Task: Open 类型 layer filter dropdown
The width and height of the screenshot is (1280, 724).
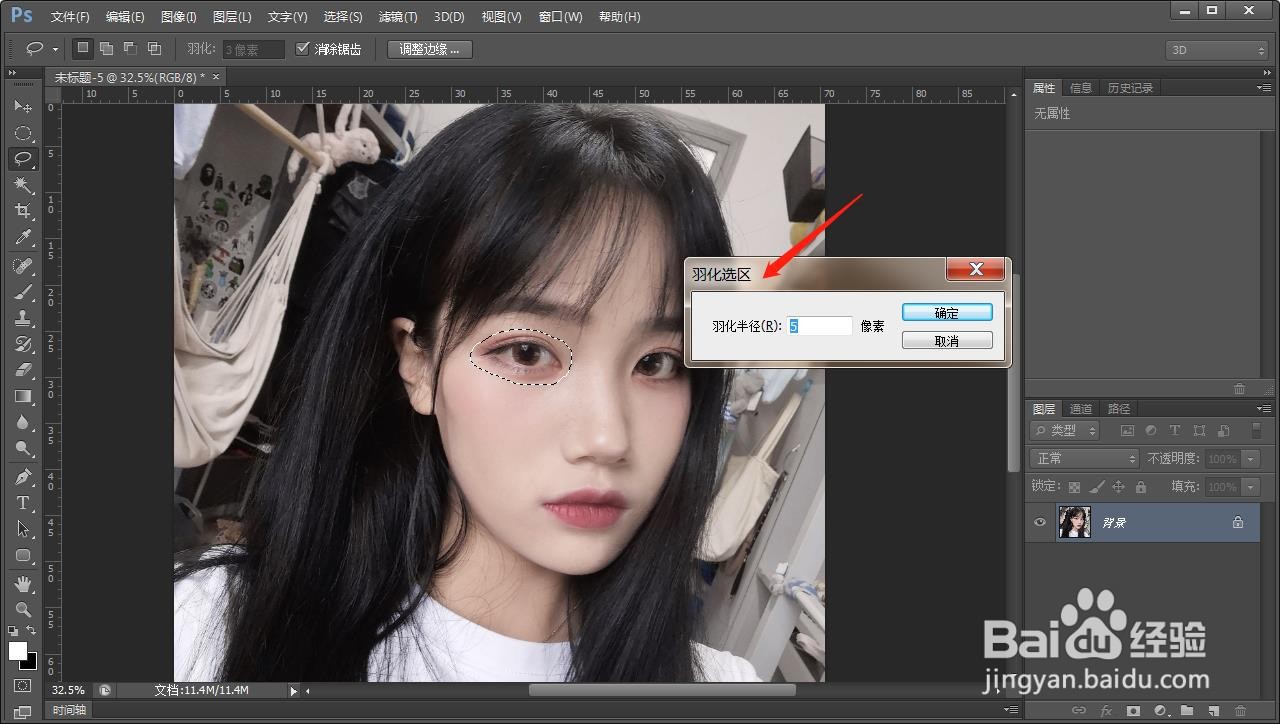Action: point(1064,431)
